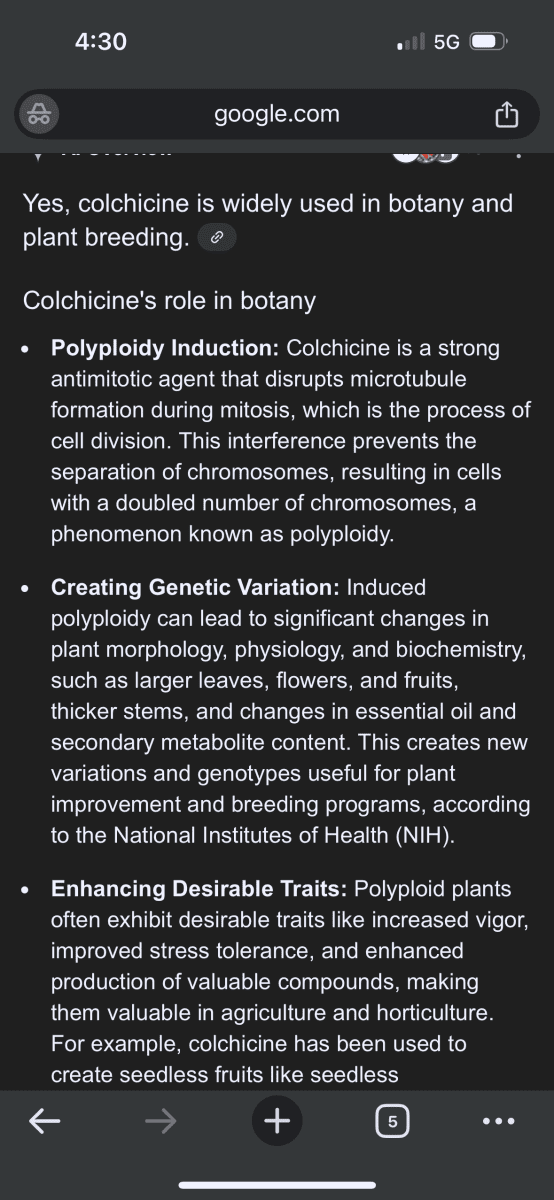This screenshot has width=554, height=1200.
Task: Select the 'Polyploidy Induction' bold heading
Action: pyautogui.click(x=165, y=349)
